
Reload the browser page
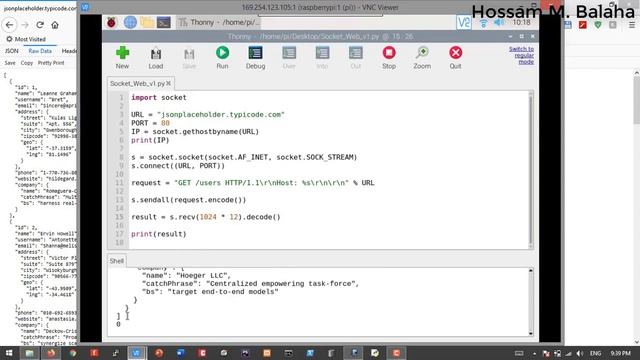(40, 25)
